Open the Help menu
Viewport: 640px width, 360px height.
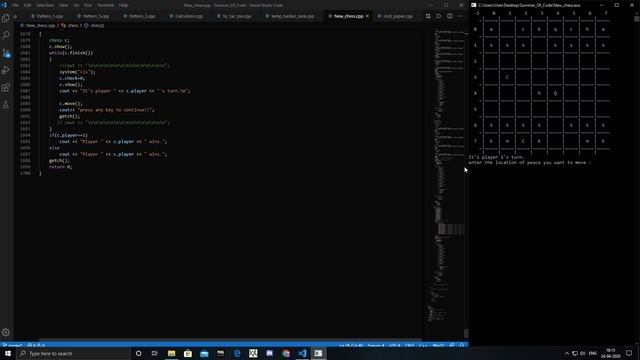click(x=123, y=5)
